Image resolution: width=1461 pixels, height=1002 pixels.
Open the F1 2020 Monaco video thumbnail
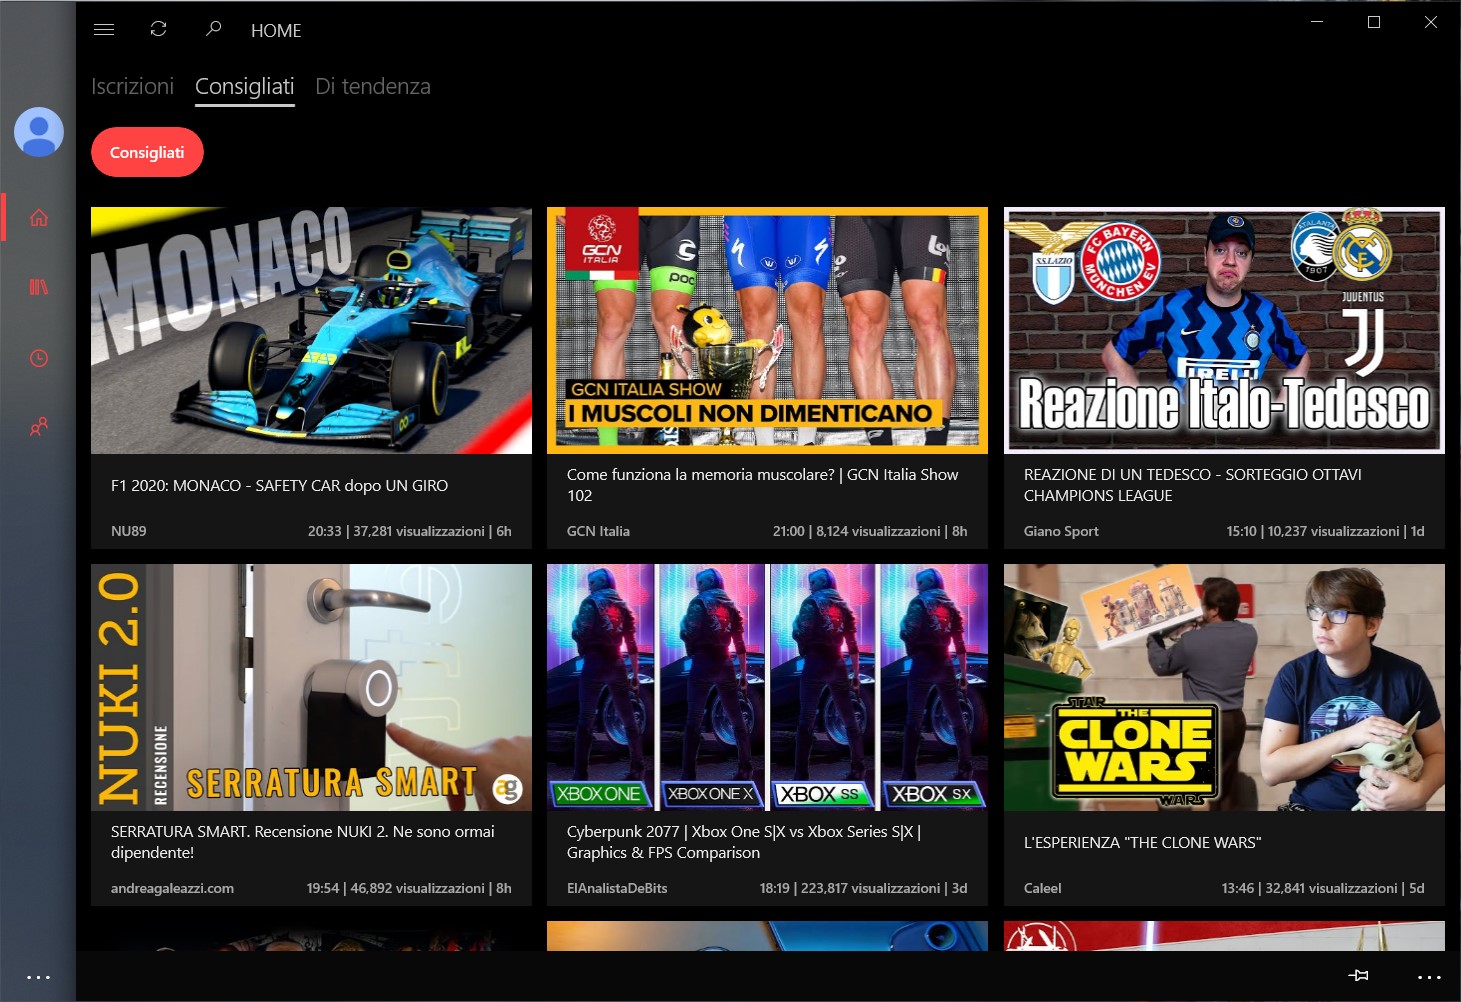point(311,330)
